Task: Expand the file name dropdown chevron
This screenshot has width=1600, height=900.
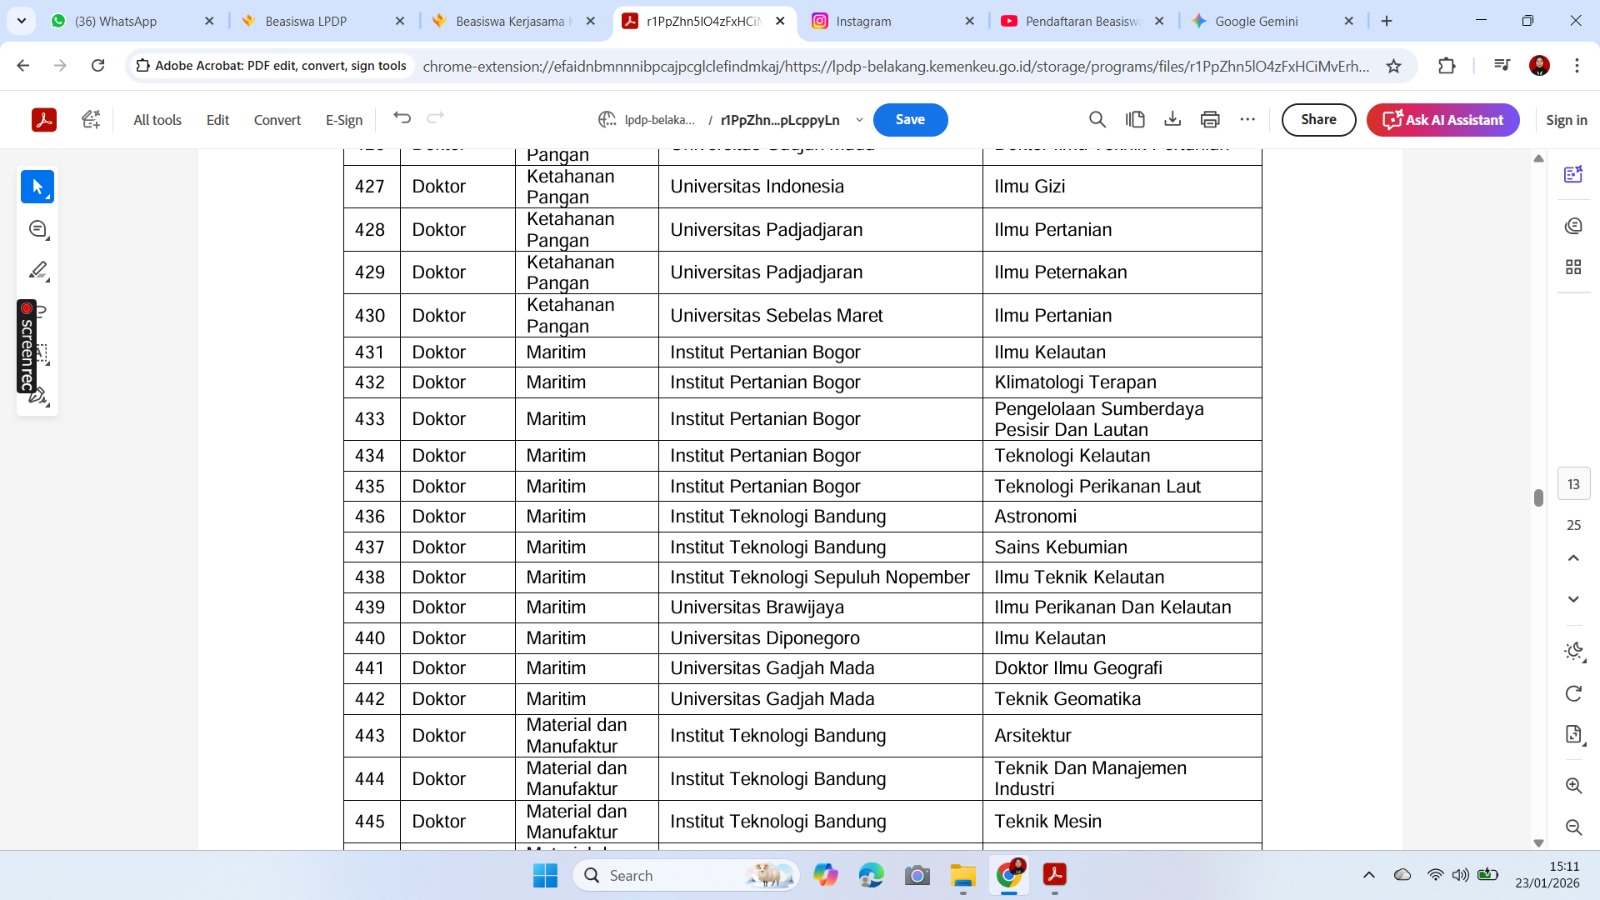Action: (x=859, y=120)
